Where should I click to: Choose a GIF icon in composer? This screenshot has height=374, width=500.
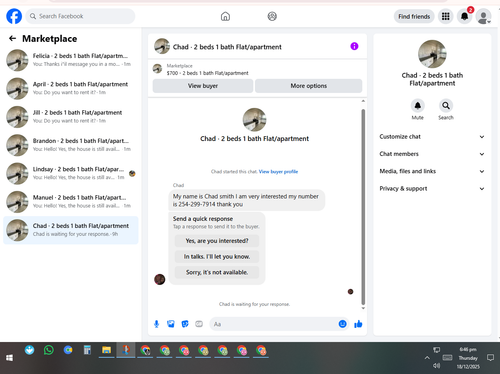(199, 324)
